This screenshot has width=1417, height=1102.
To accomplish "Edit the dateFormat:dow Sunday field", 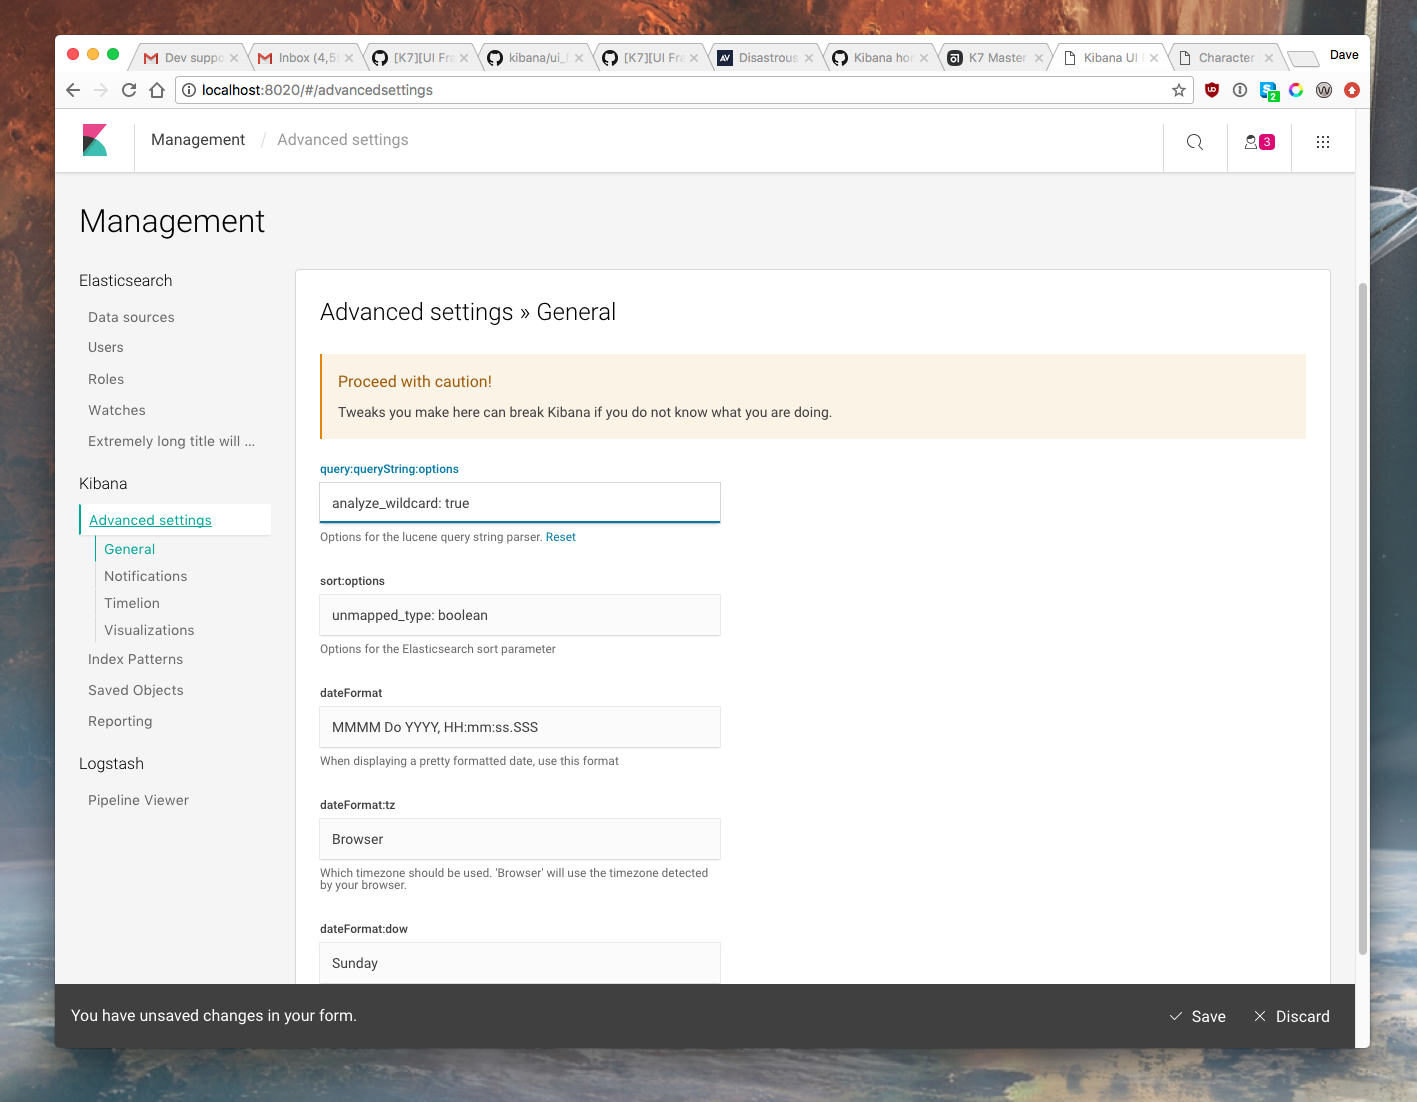I will (520, 963).
